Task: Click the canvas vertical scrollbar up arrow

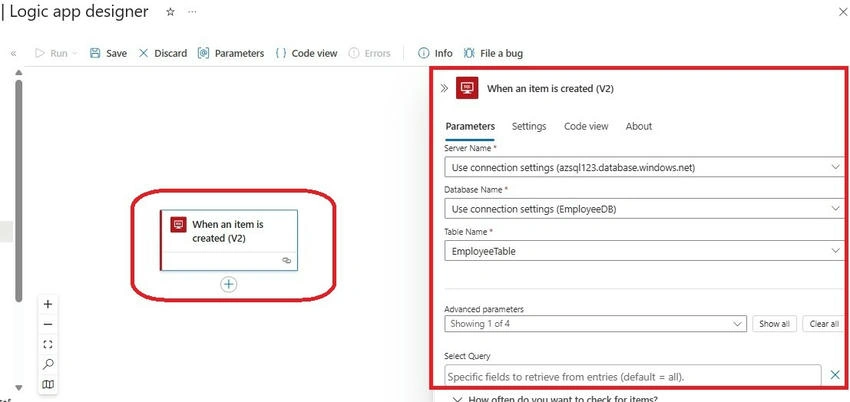Action: pyautogui.click(x=19, y=72)
